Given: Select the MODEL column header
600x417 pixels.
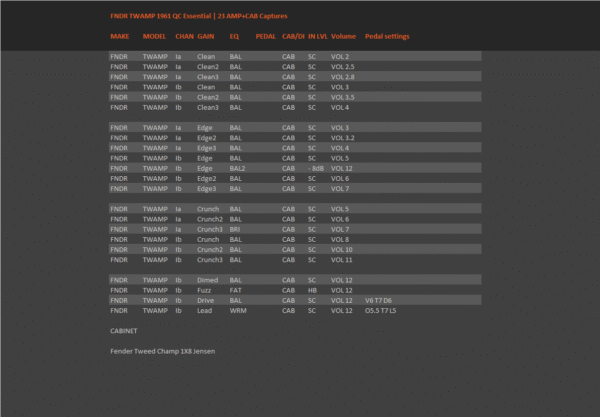Looking at the screenshot, I should 155,37.
